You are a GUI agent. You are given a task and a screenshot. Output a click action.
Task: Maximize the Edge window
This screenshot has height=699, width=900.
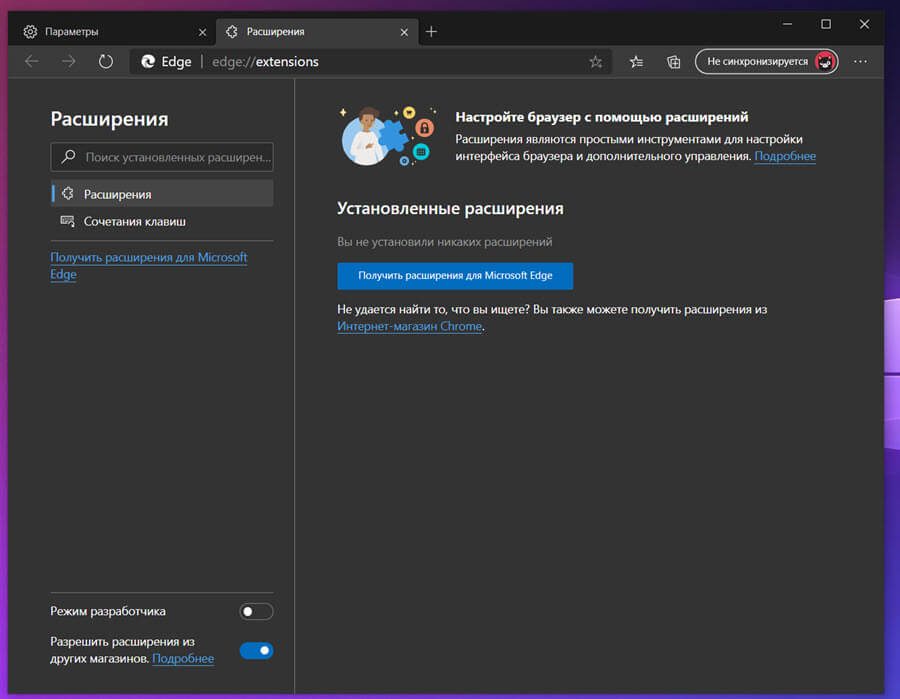[x=825, y=24]
